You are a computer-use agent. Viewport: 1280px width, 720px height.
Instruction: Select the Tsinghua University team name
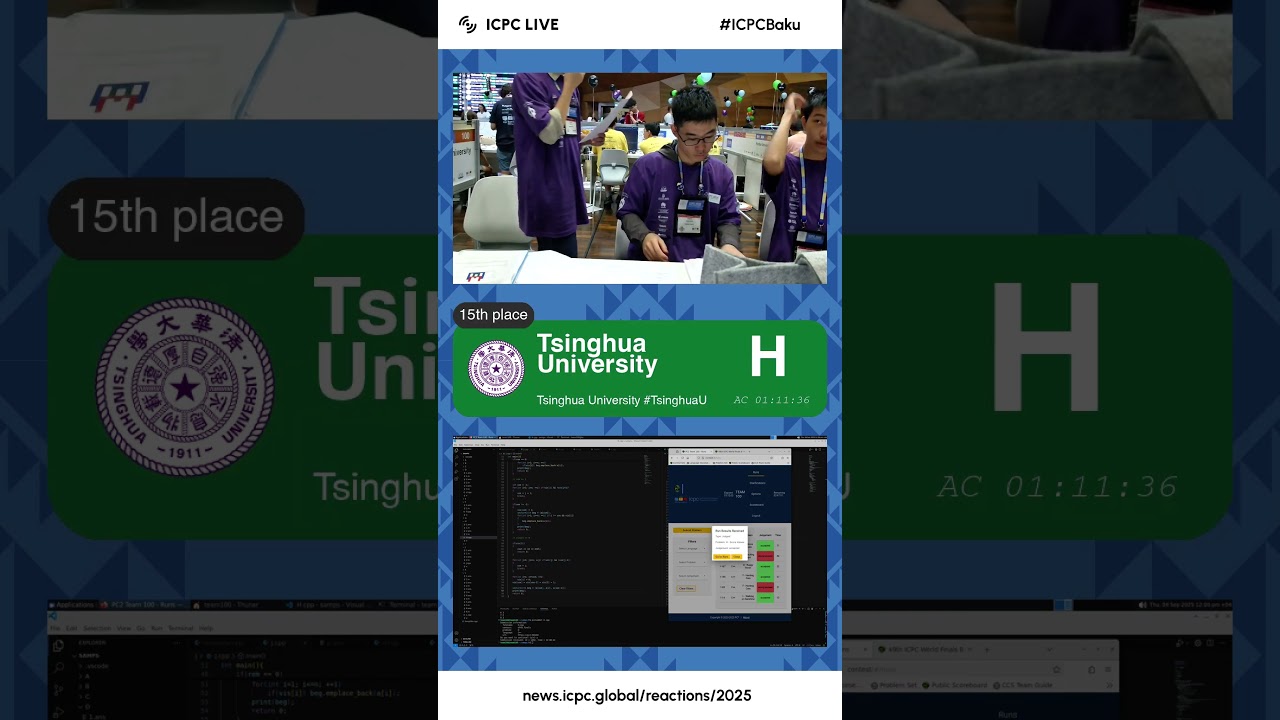pyautogui.click(x=597, y=354)
